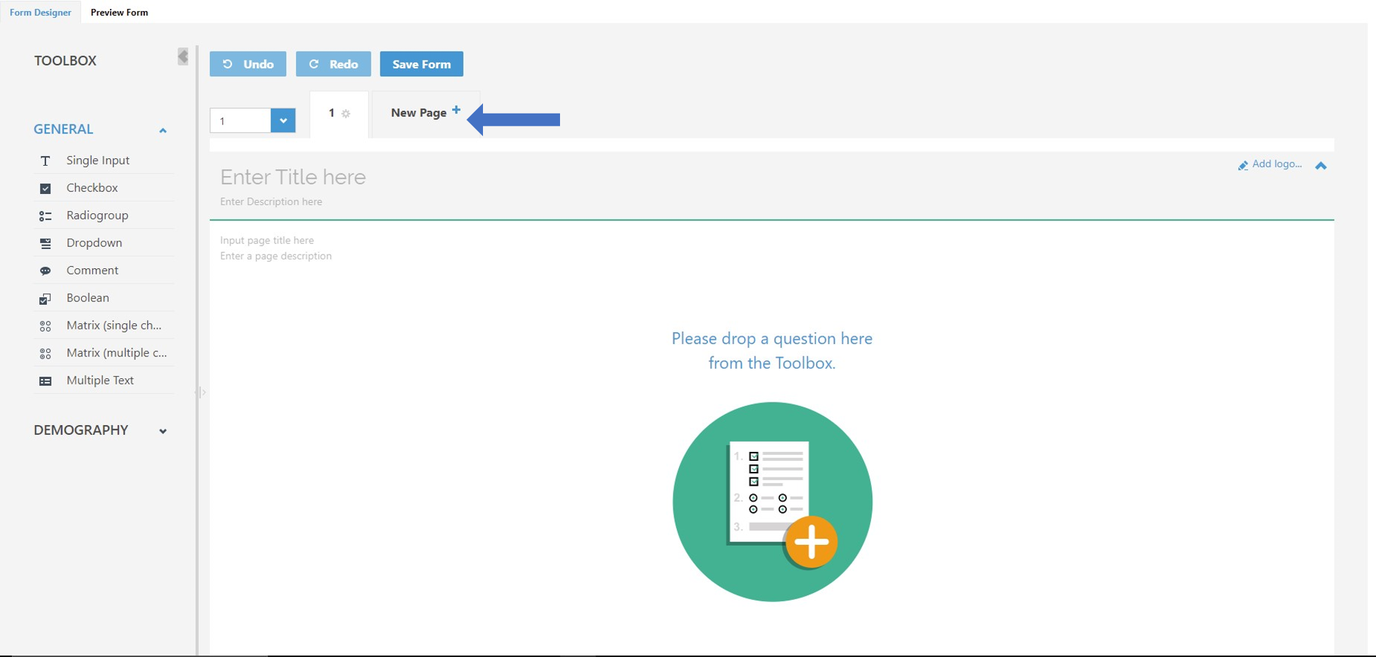Select the Single Input question type
Image resolution: width=1376 pixels, height=657 pixels.
point(97,160)
